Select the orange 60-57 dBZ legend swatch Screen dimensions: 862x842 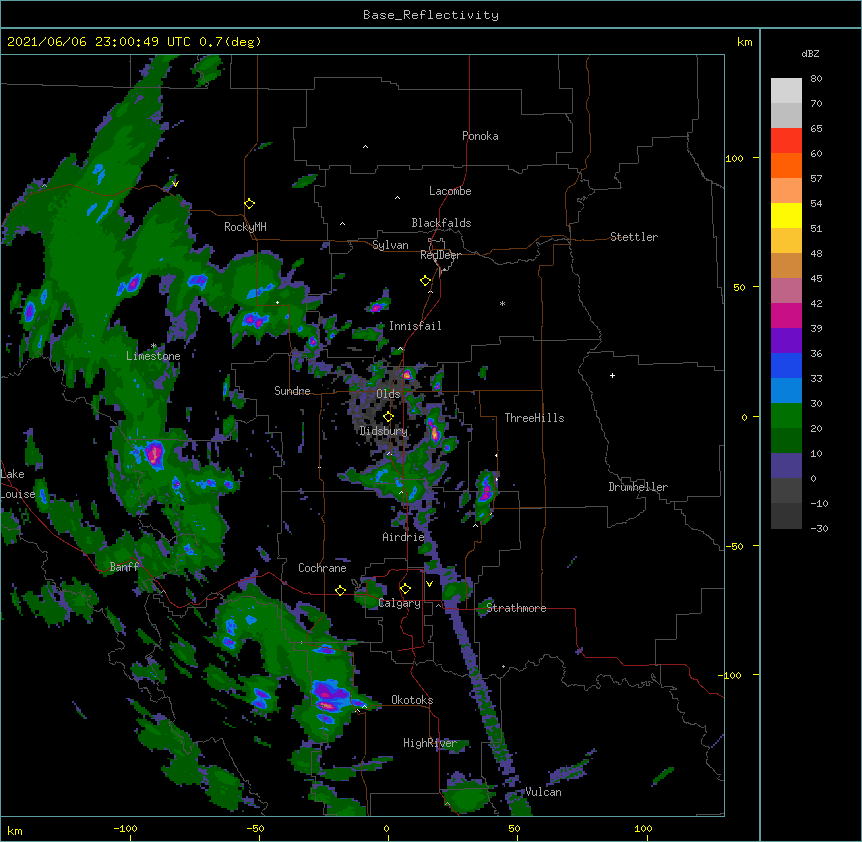[786, 165]
